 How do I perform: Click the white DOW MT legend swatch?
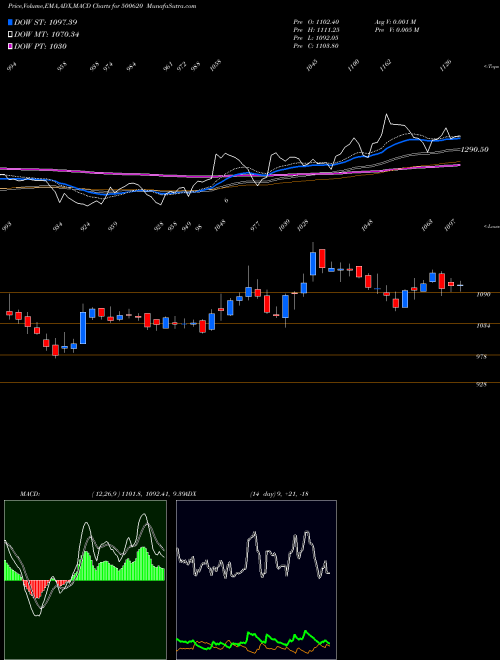point(11,35)
